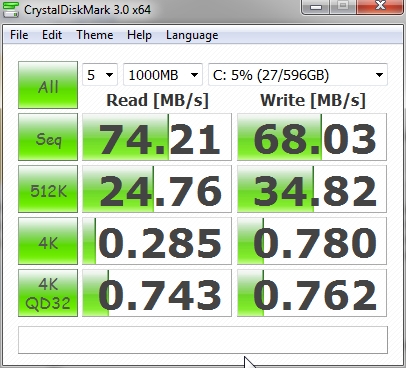Click the 4K read result 0.285
The width and height of the screenshot is (406, 368).
pos(157,241)
